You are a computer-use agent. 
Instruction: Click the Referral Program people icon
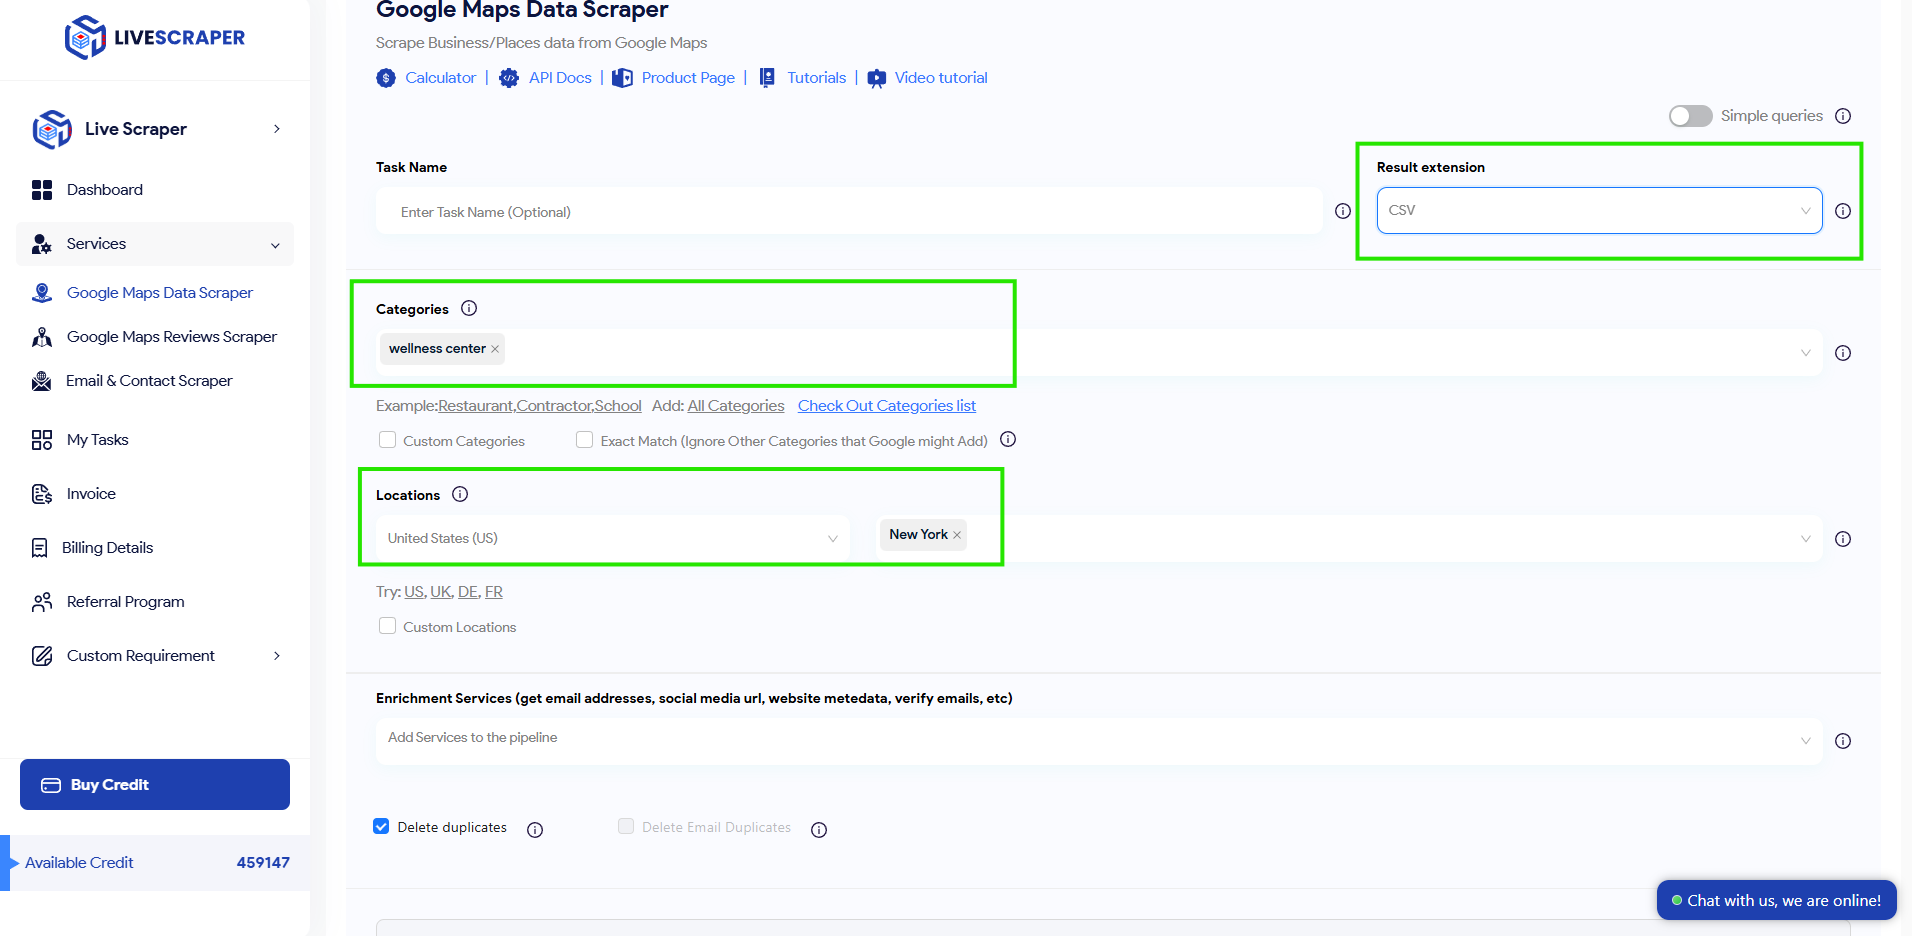pos(42,602)
